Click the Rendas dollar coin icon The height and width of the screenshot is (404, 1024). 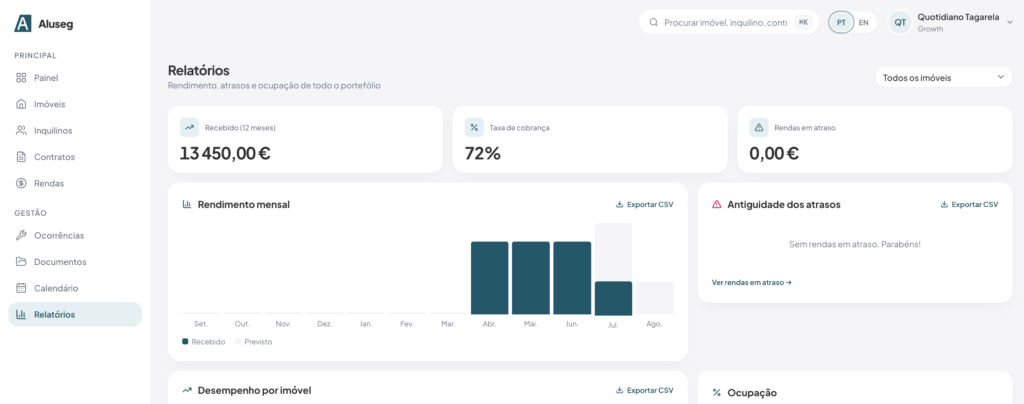coord(21,183)
